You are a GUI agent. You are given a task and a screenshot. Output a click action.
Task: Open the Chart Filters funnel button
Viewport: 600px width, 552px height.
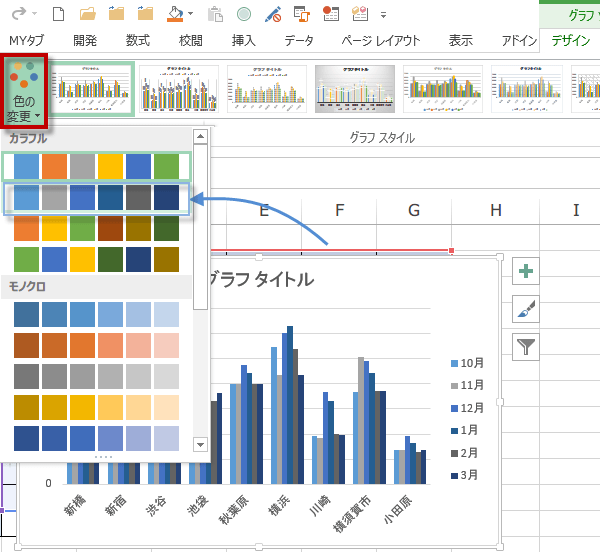[x=526, y=347]
